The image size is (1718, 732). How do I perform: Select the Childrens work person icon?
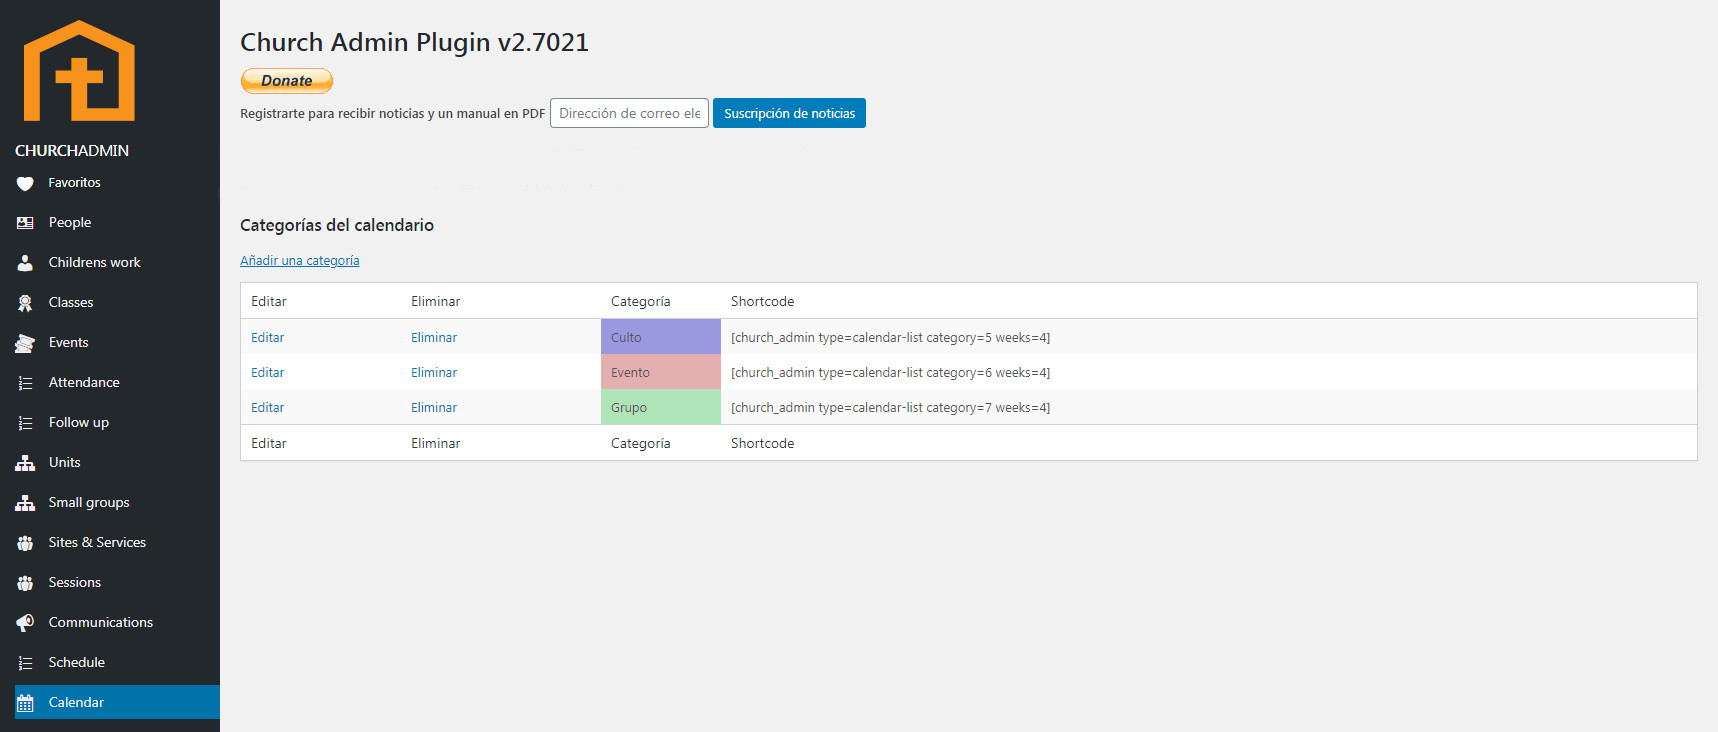click(25, 263)
